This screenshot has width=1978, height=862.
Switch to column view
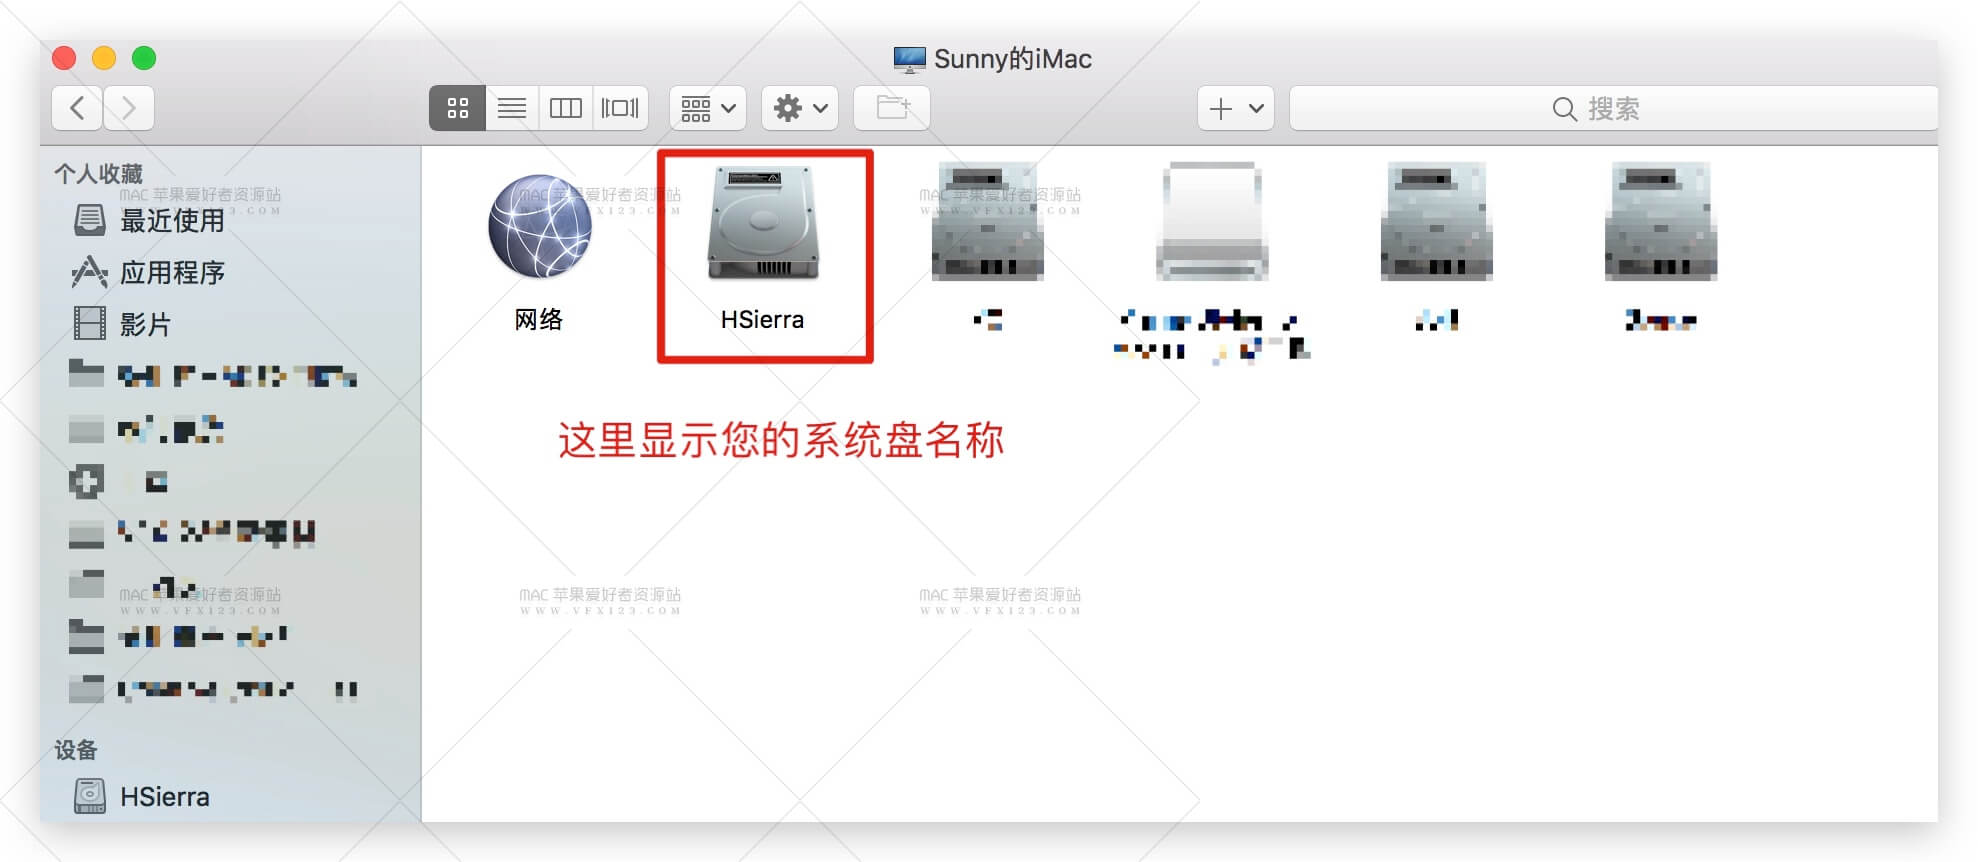[x=566, y=108]
